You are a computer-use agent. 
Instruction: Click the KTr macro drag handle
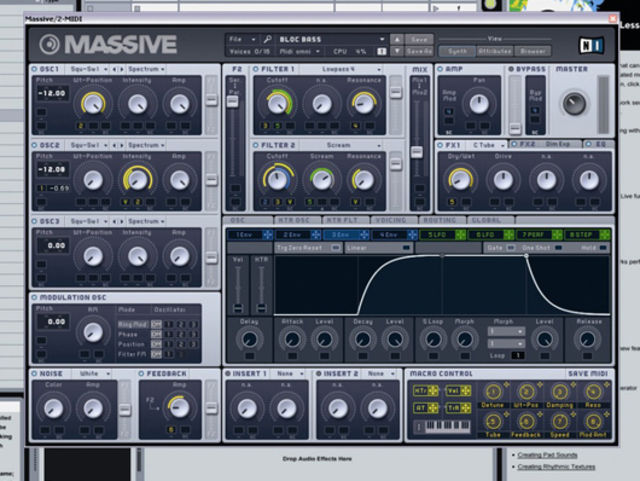433,391
